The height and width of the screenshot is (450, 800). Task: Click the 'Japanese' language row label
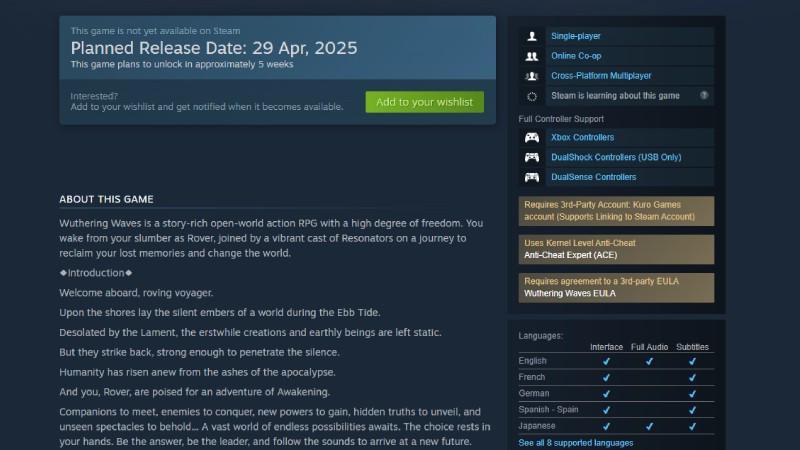click(x=537, y=426)
